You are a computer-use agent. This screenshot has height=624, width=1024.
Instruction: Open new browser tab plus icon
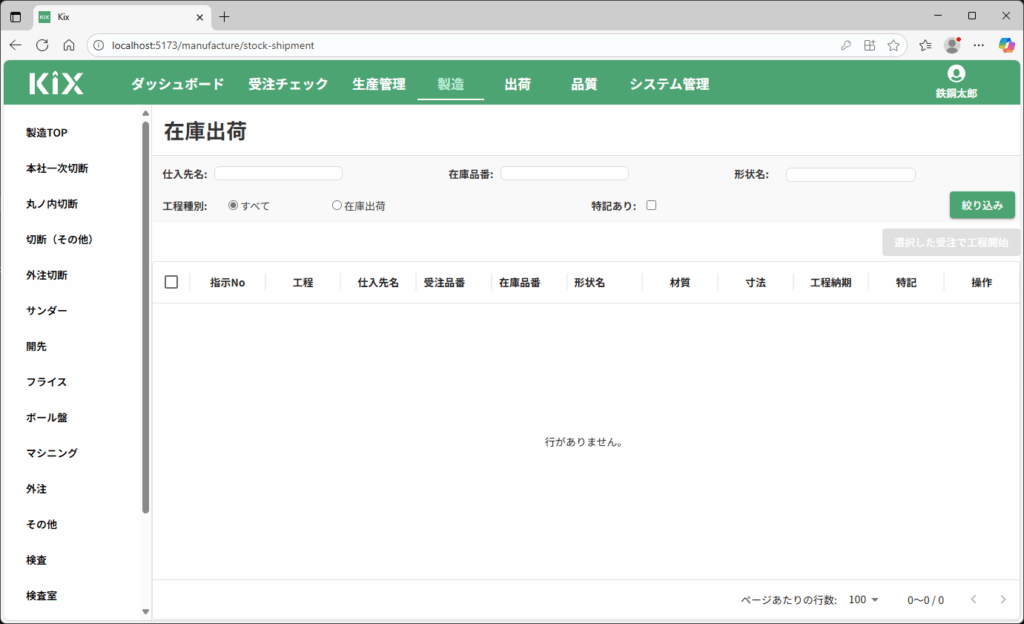[x=224, y=17]
